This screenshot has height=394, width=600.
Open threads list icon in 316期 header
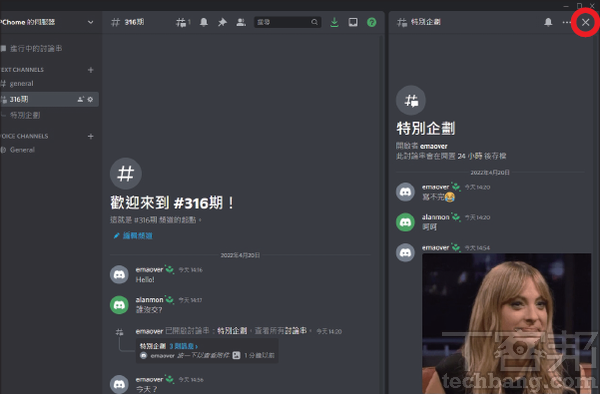[183, 23]
